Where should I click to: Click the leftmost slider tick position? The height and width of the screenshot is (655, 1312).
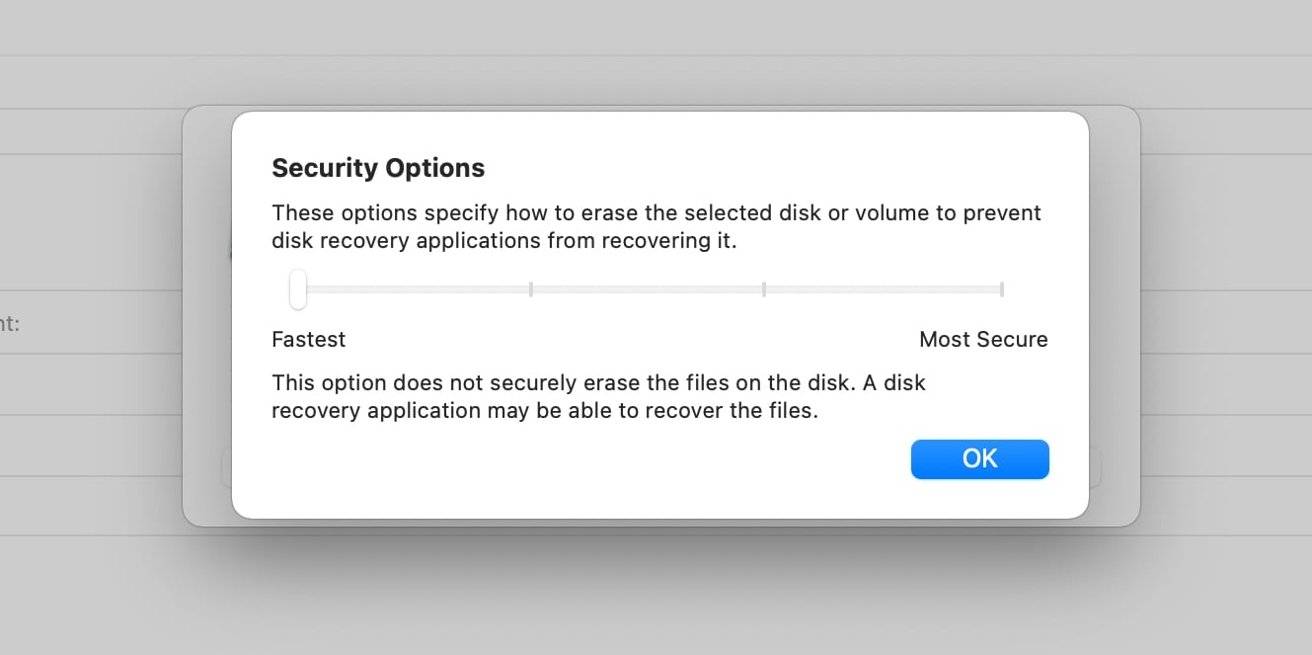pos(297,289)
